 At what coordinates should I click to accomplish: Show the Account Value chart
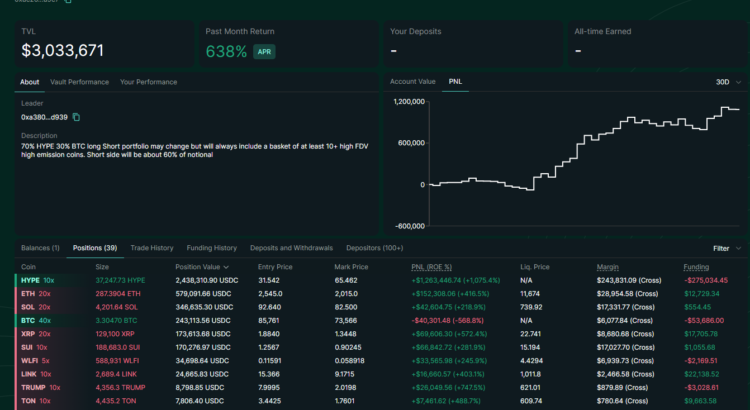pyautogui.click(x=412, y=82)
